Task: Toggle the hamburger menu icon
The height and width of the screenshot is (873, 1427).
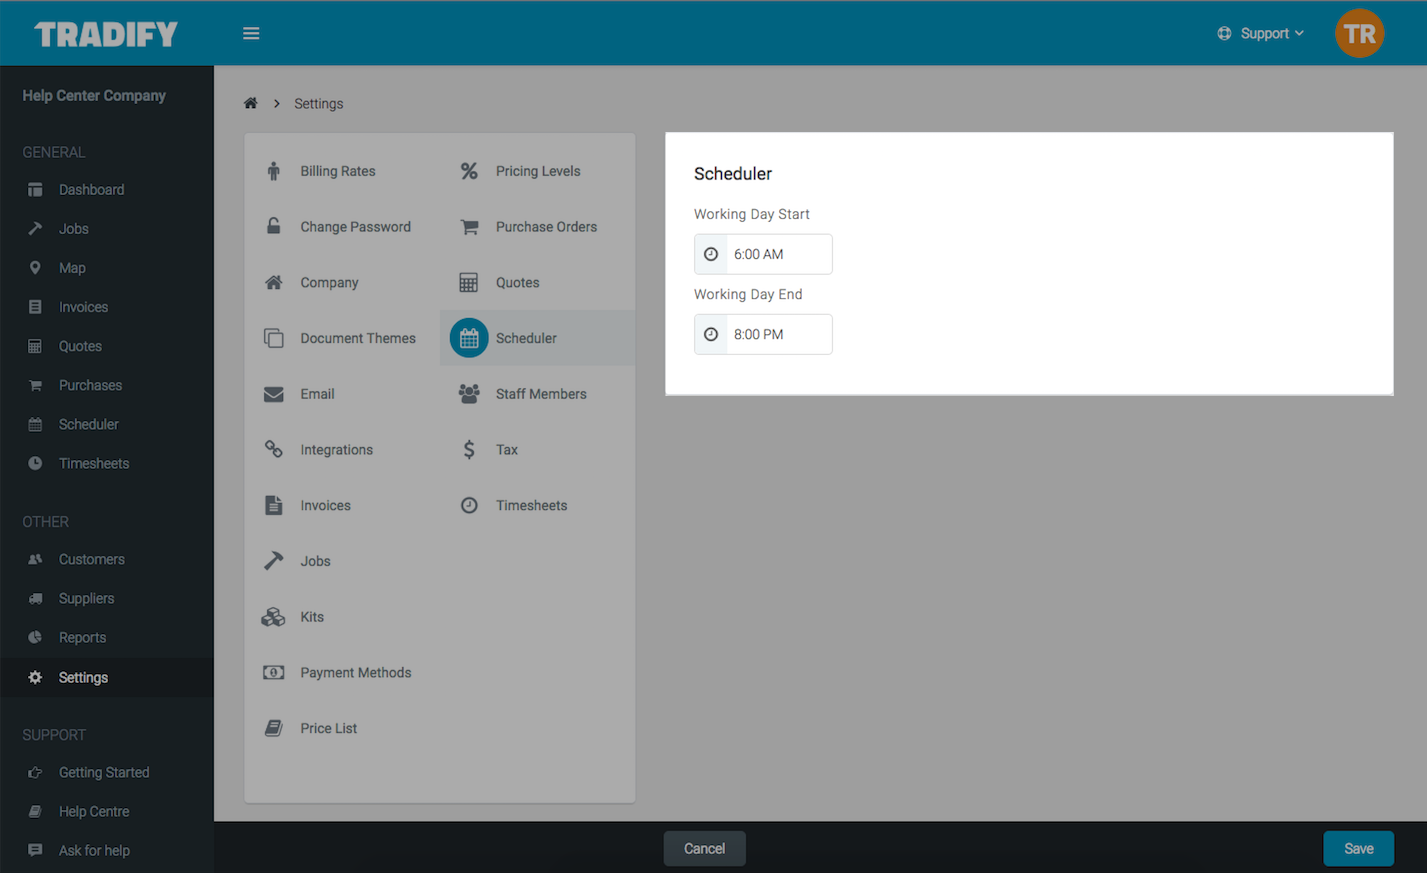Action: (x=251, y=33)
